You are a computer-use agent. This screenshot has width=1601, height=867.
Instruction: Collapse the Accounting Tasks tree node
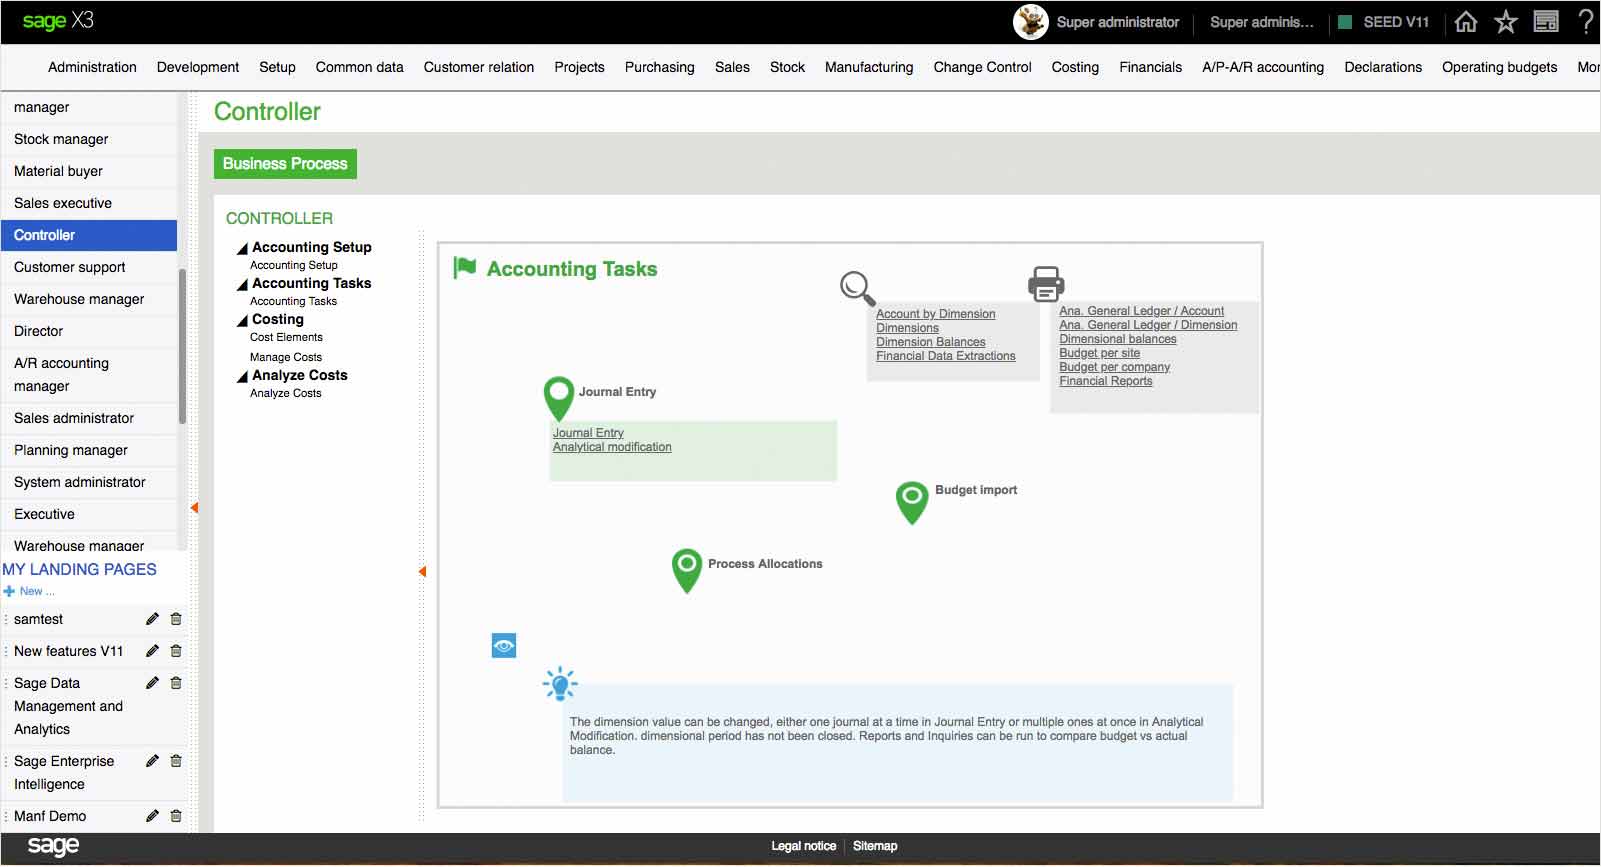tap(242, 284)
